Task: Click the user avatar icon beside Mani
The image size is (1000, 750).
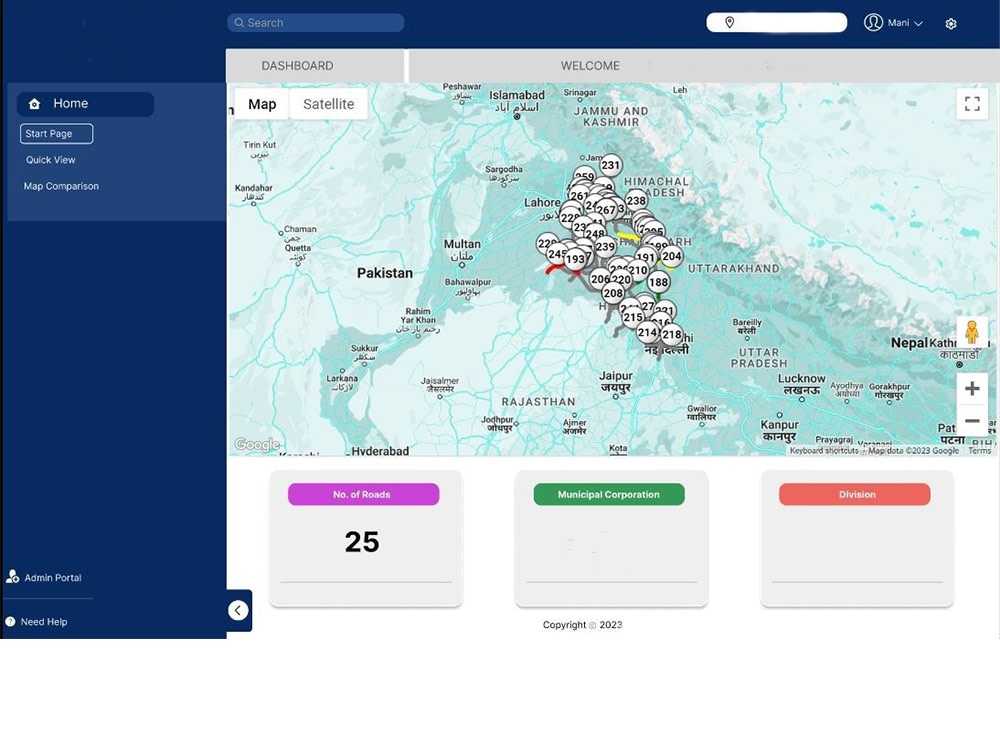Action: [x=873, y=22]
